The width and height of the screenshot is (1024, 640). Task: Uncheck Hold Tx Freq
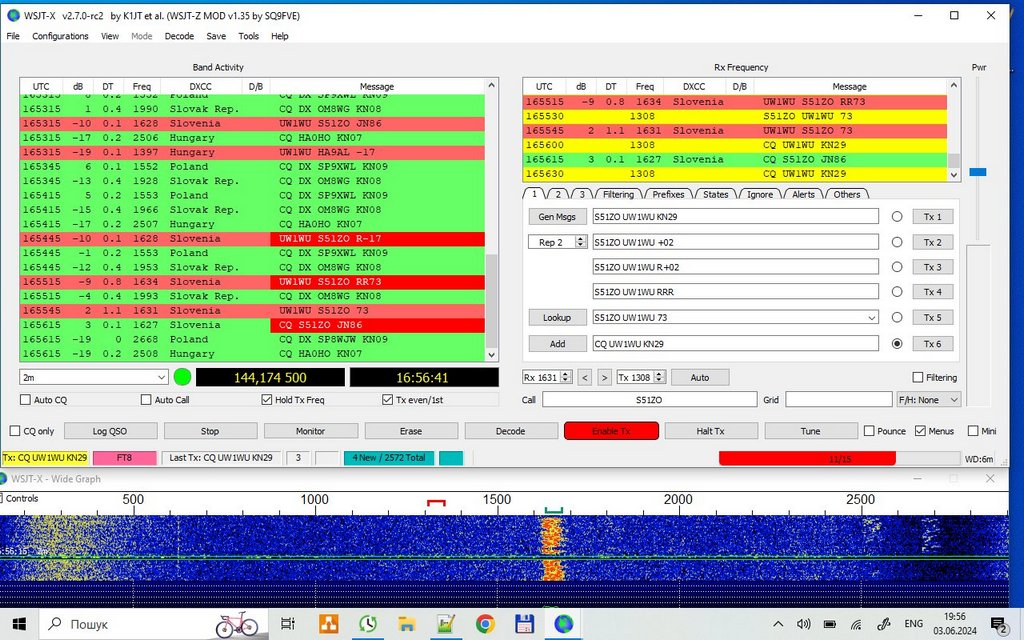(x=266, y=400)
